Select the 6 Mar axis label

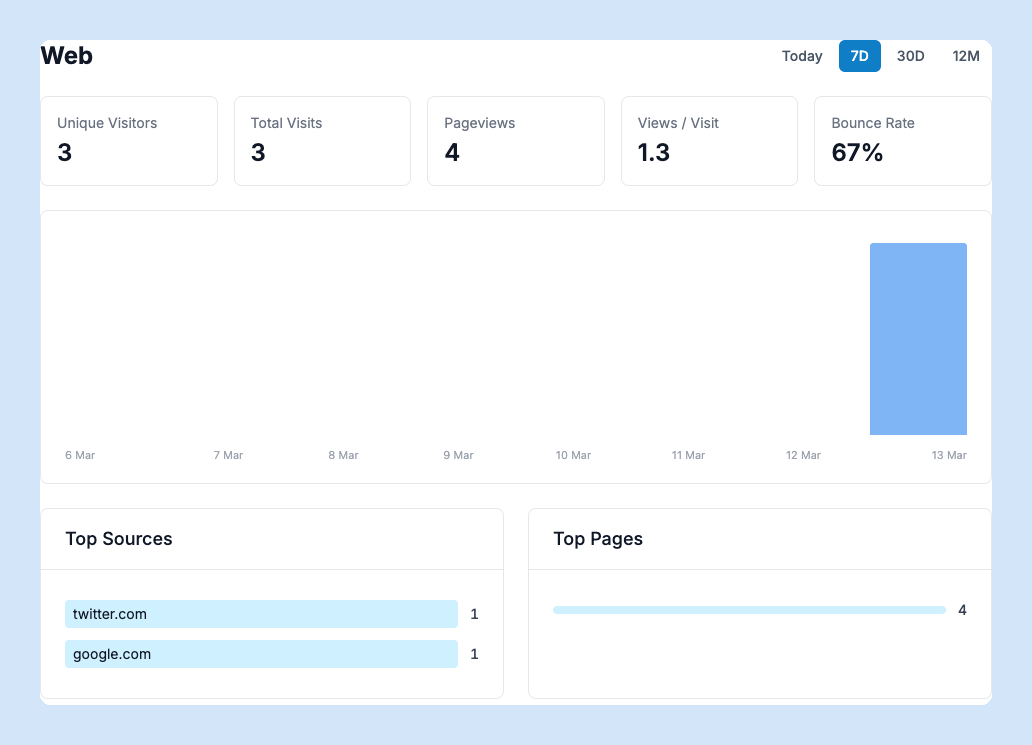(80, 455)
